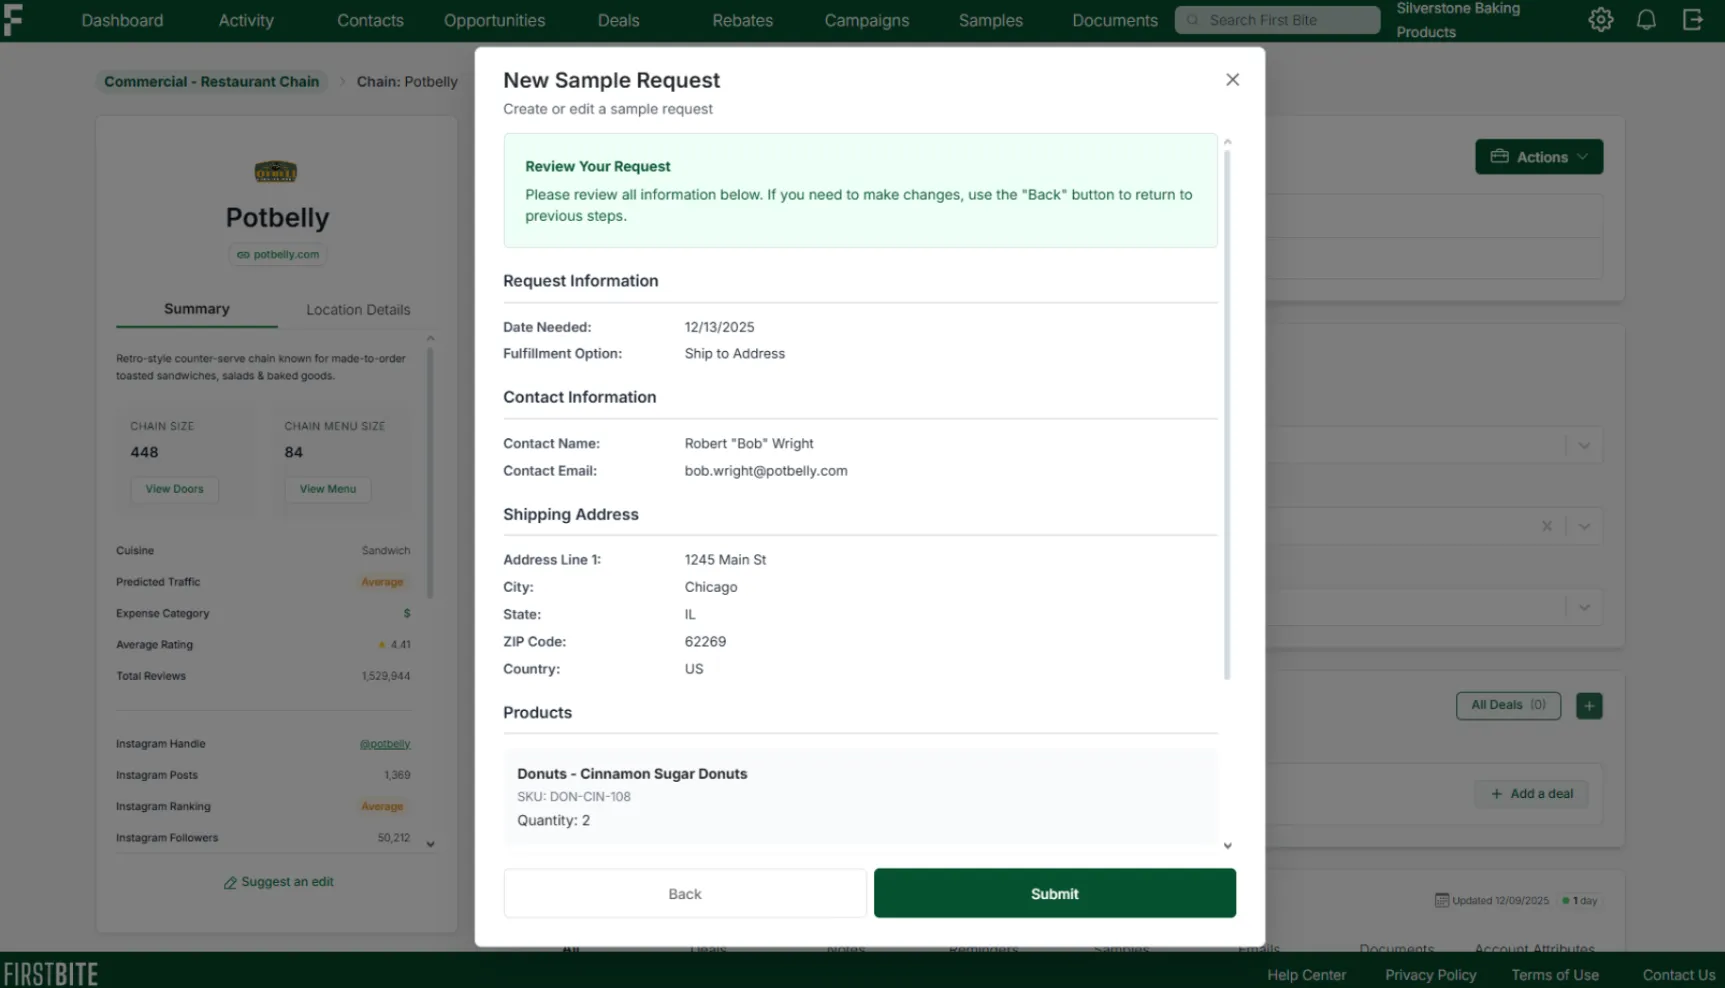The image size is (1725, 988).
Task: Click the Add a deal button
Action: (1531, 794)
